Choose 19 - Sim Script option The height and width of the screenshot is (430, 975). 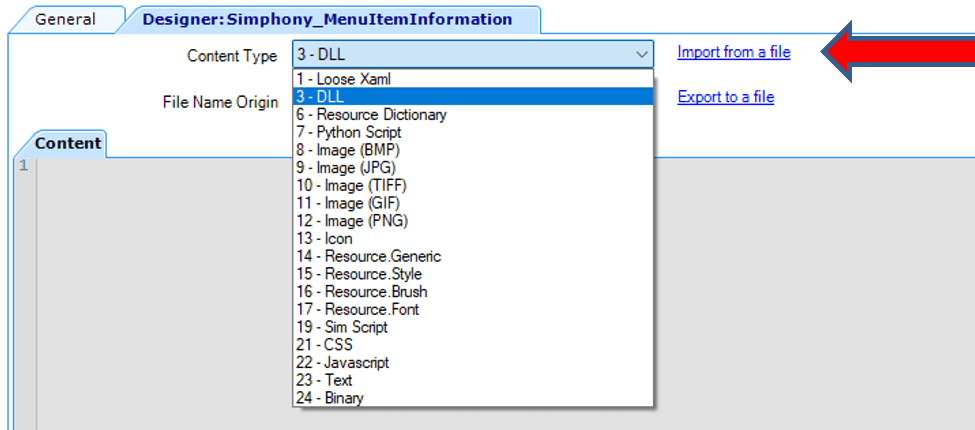(x=341, y=327)
